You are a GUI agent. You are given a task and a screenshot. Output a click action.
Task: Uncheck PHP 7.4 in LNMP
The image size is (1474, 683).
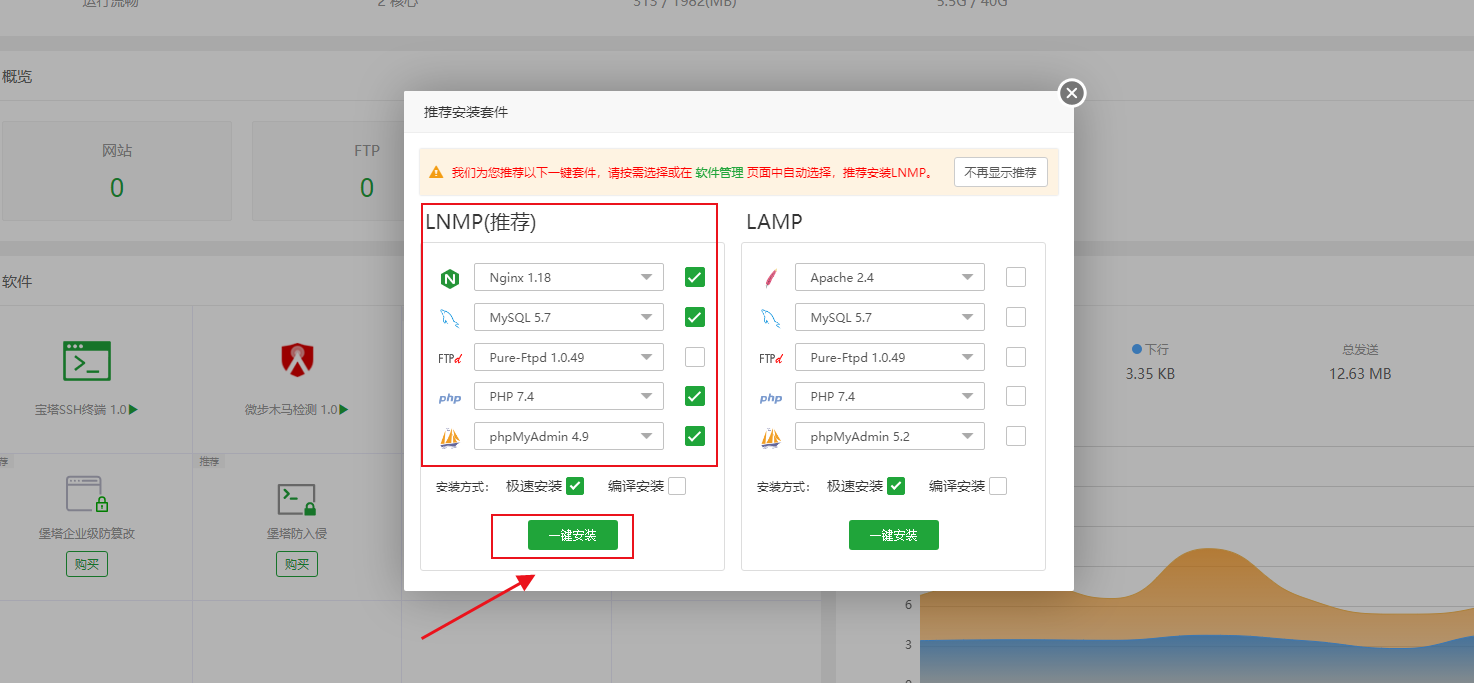pyautogui.click(x=695, y=396)
